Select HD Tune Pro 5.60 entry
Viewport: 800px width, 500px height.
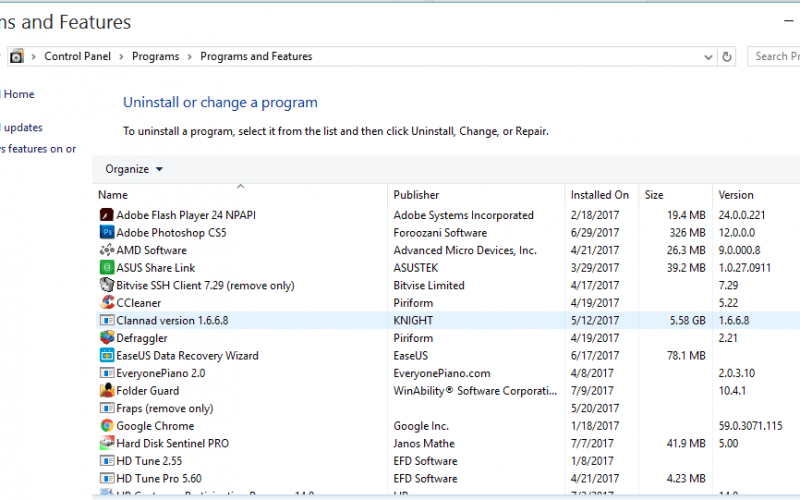(x=448, y=479)
